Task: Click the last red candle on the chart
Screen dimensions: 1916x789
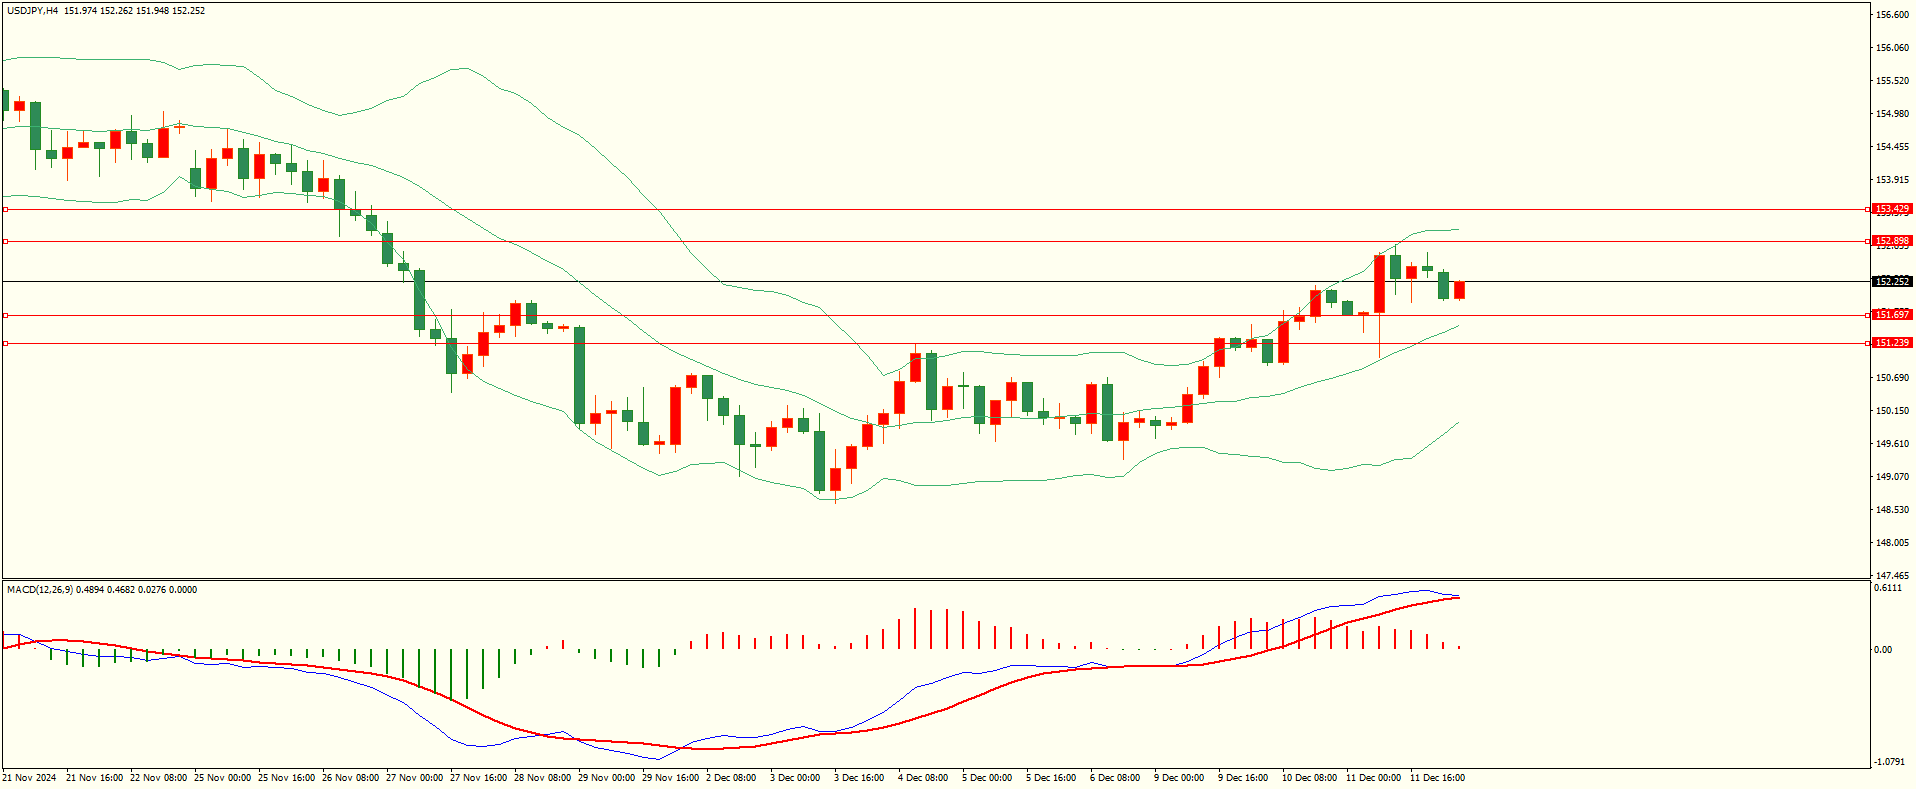Action: [x=1459, y=290]
